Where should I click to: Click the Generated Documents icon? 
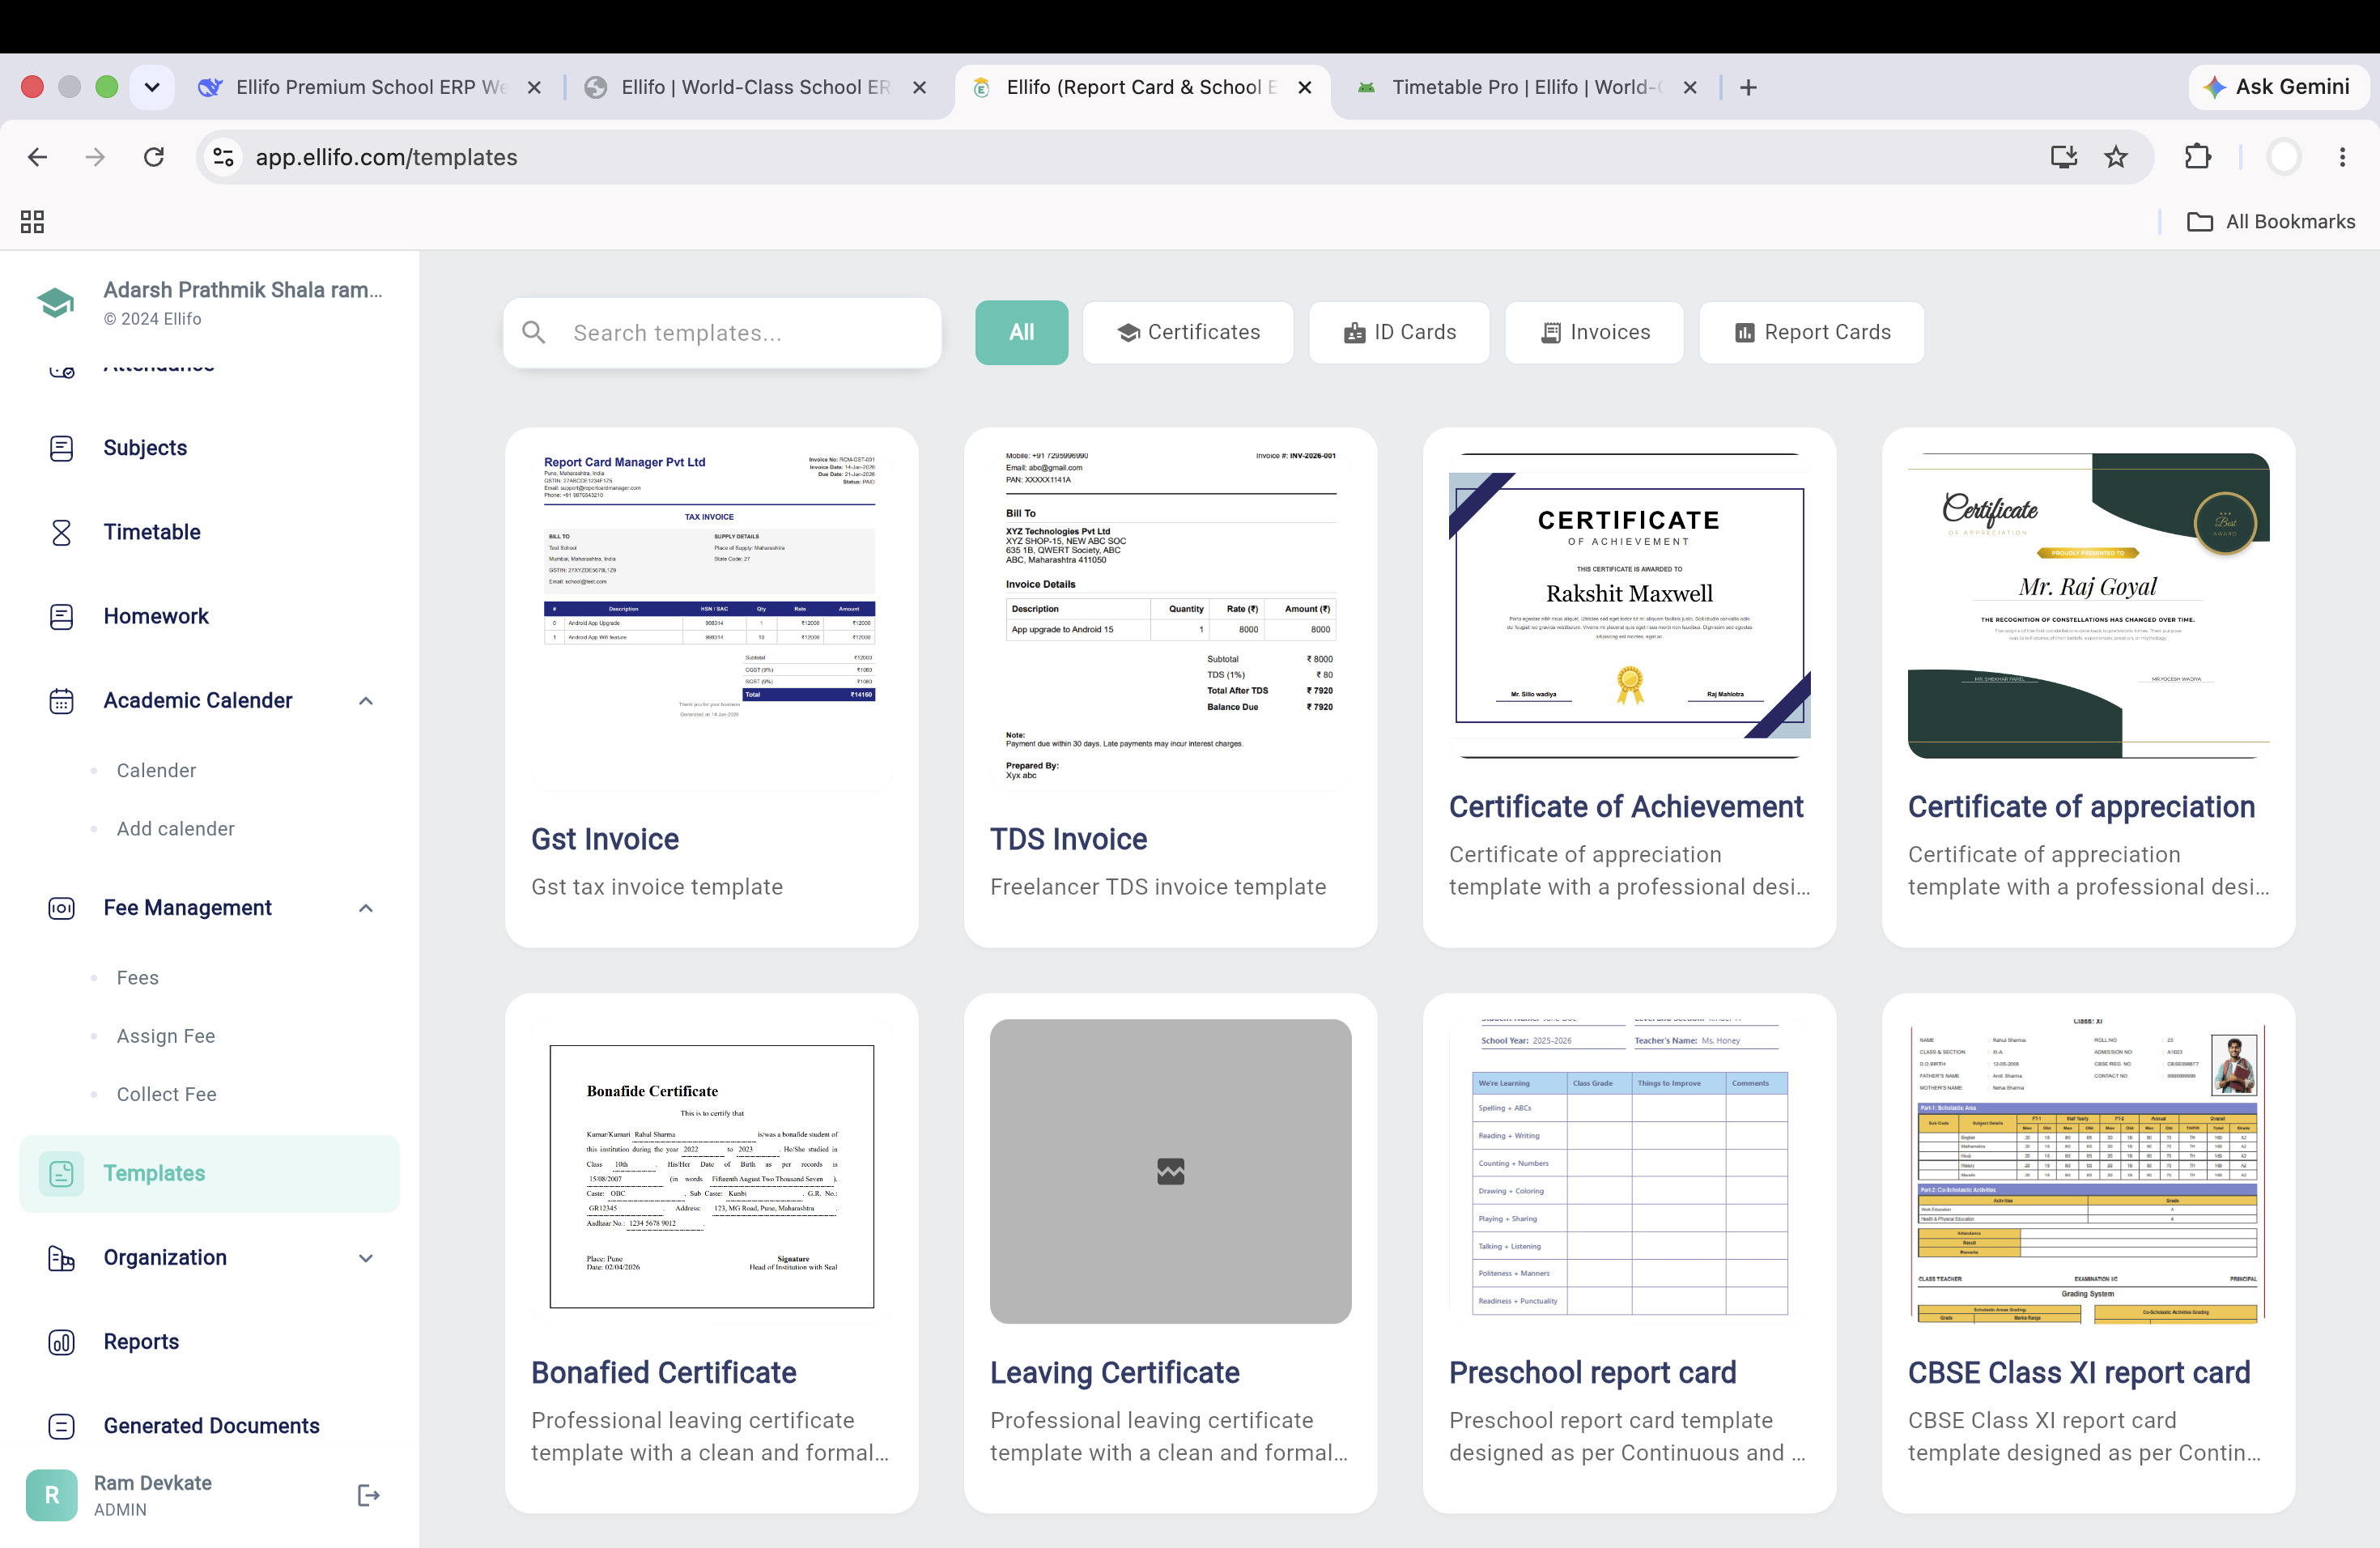[x=61, y=1426]
